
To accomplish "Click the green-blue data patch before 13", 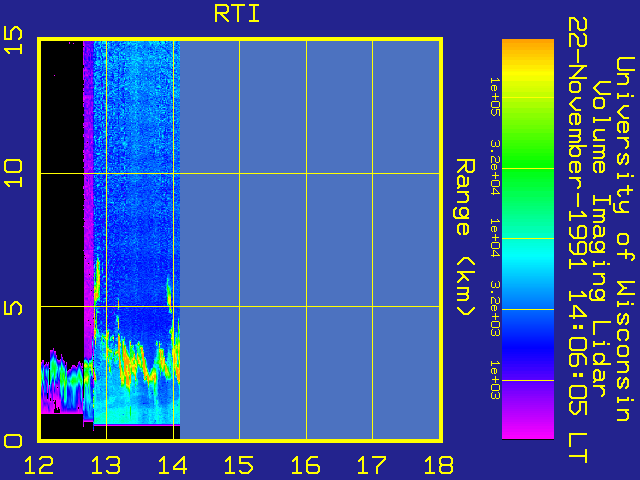I will 62,382.
